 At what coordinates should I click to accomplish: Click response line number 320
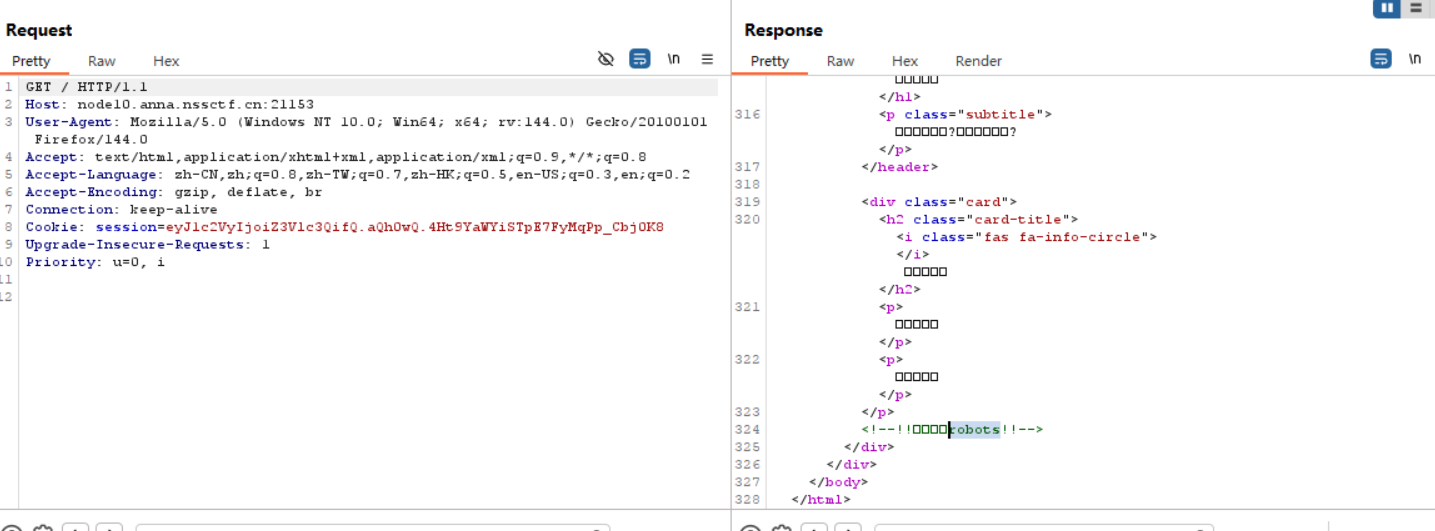(x=747, y=219)
